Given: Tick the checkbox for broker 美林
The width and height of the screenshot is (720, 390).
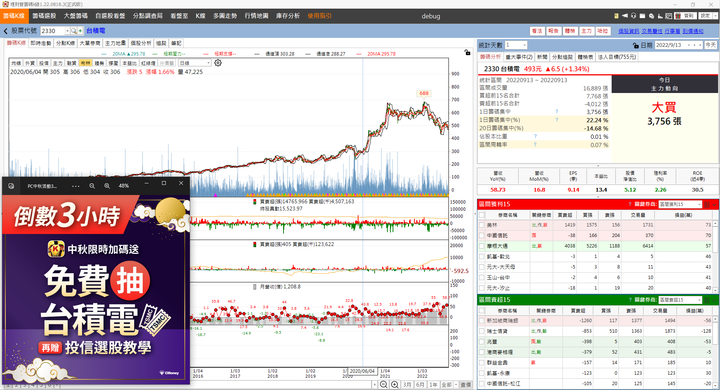Looking at the screenshot, I should [x=482, y=225].
